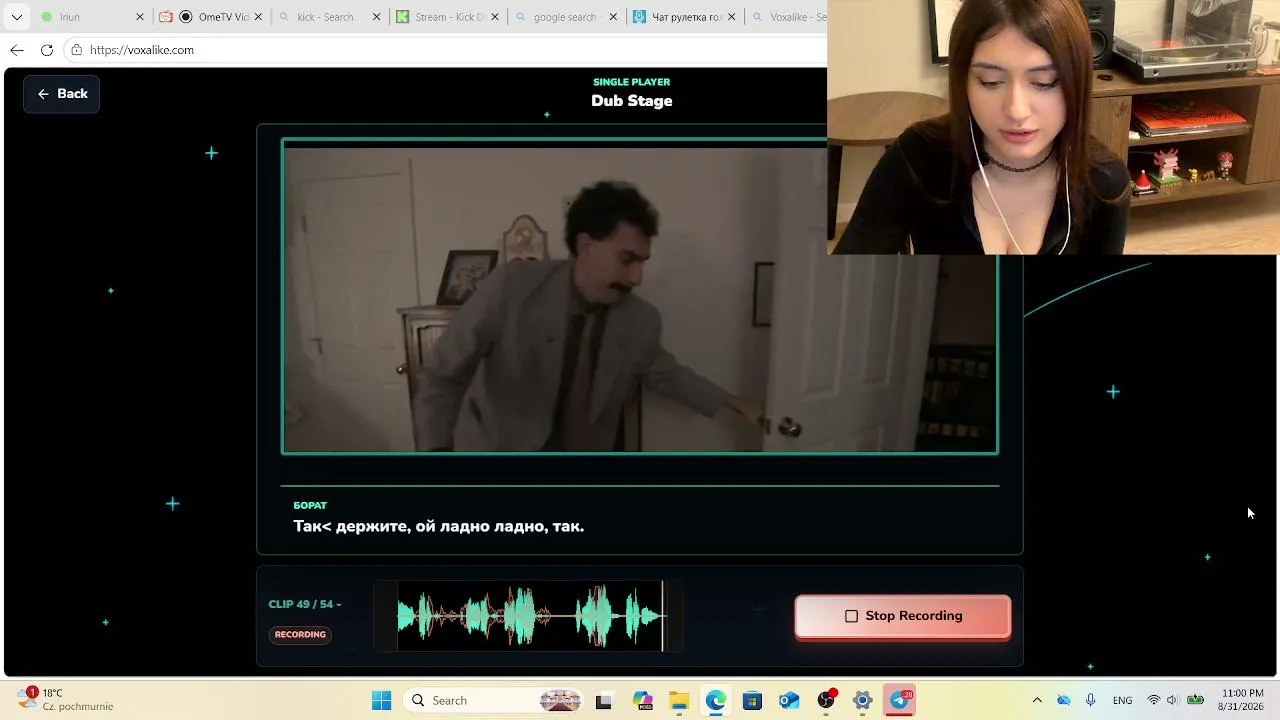Show hidden system tray icons

click(1037, 700)
